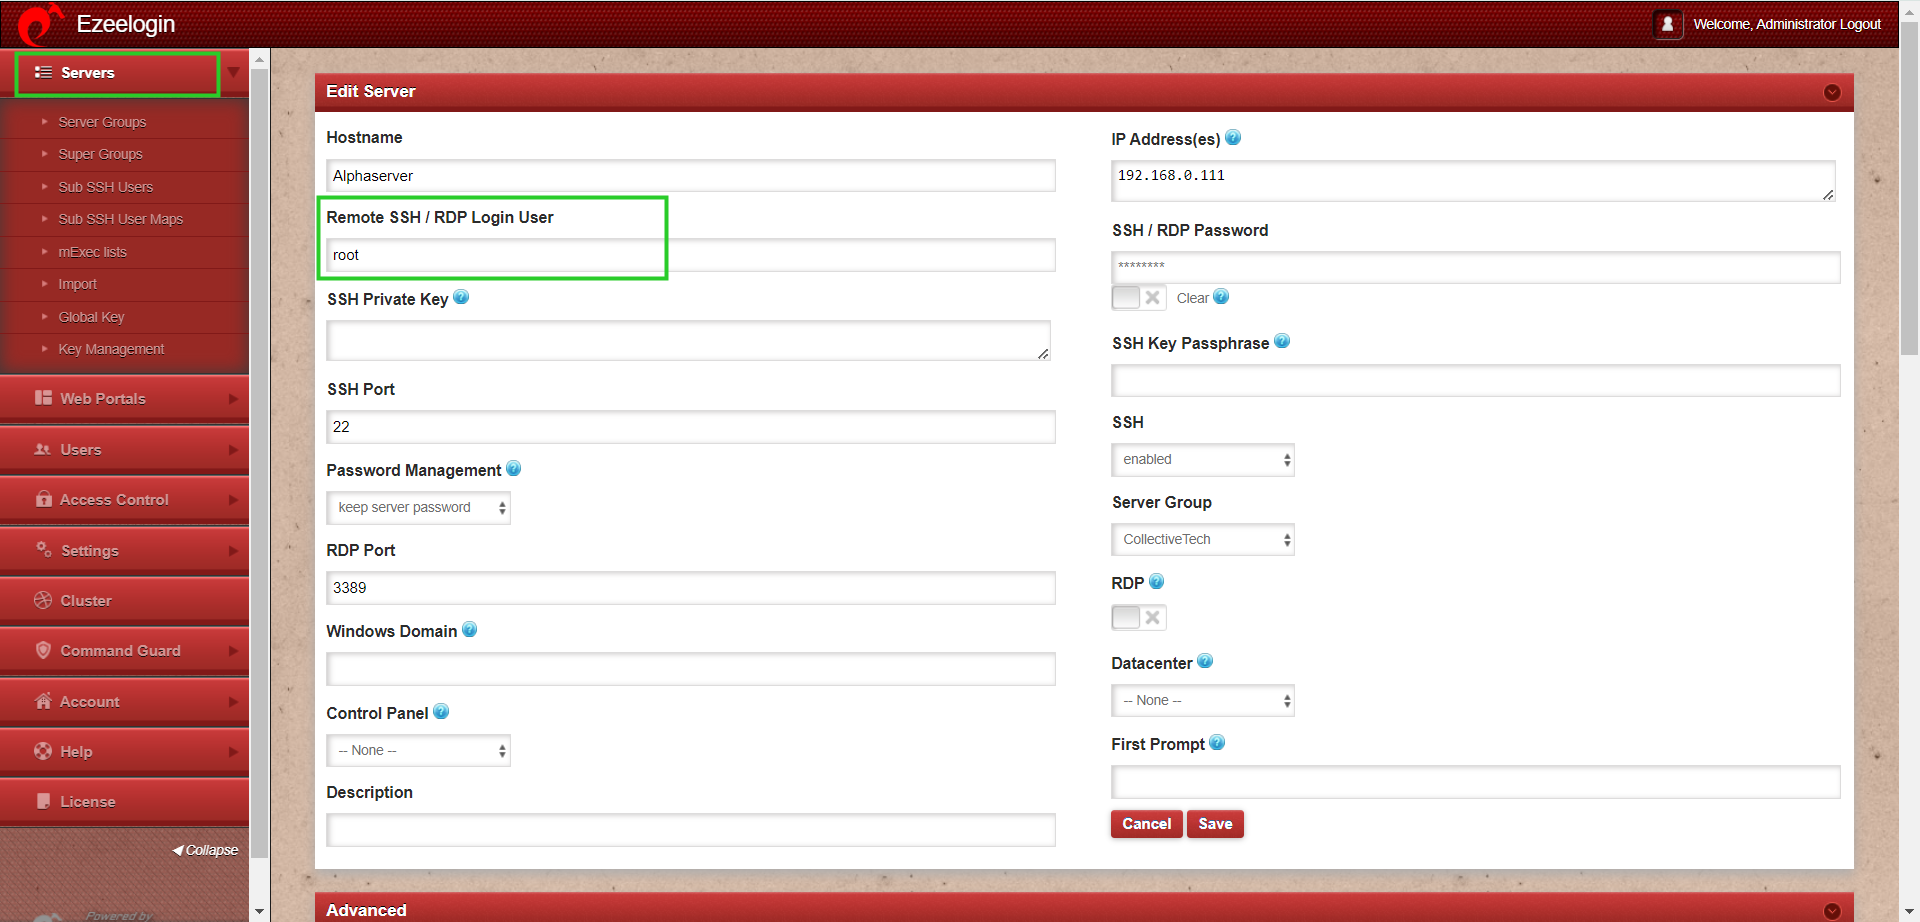1920x922 pixels.
Task: Open help tooltip for Control Panel
Action: [441, 712]
